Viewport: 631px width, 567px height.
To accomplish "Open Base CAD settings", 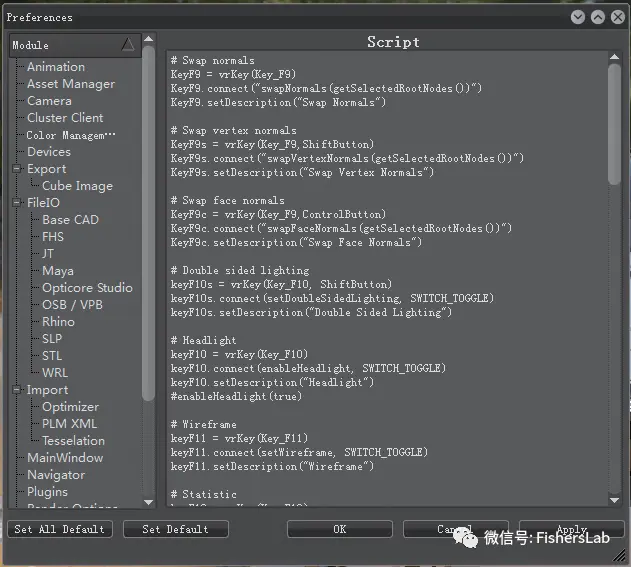I will (70, 220).
